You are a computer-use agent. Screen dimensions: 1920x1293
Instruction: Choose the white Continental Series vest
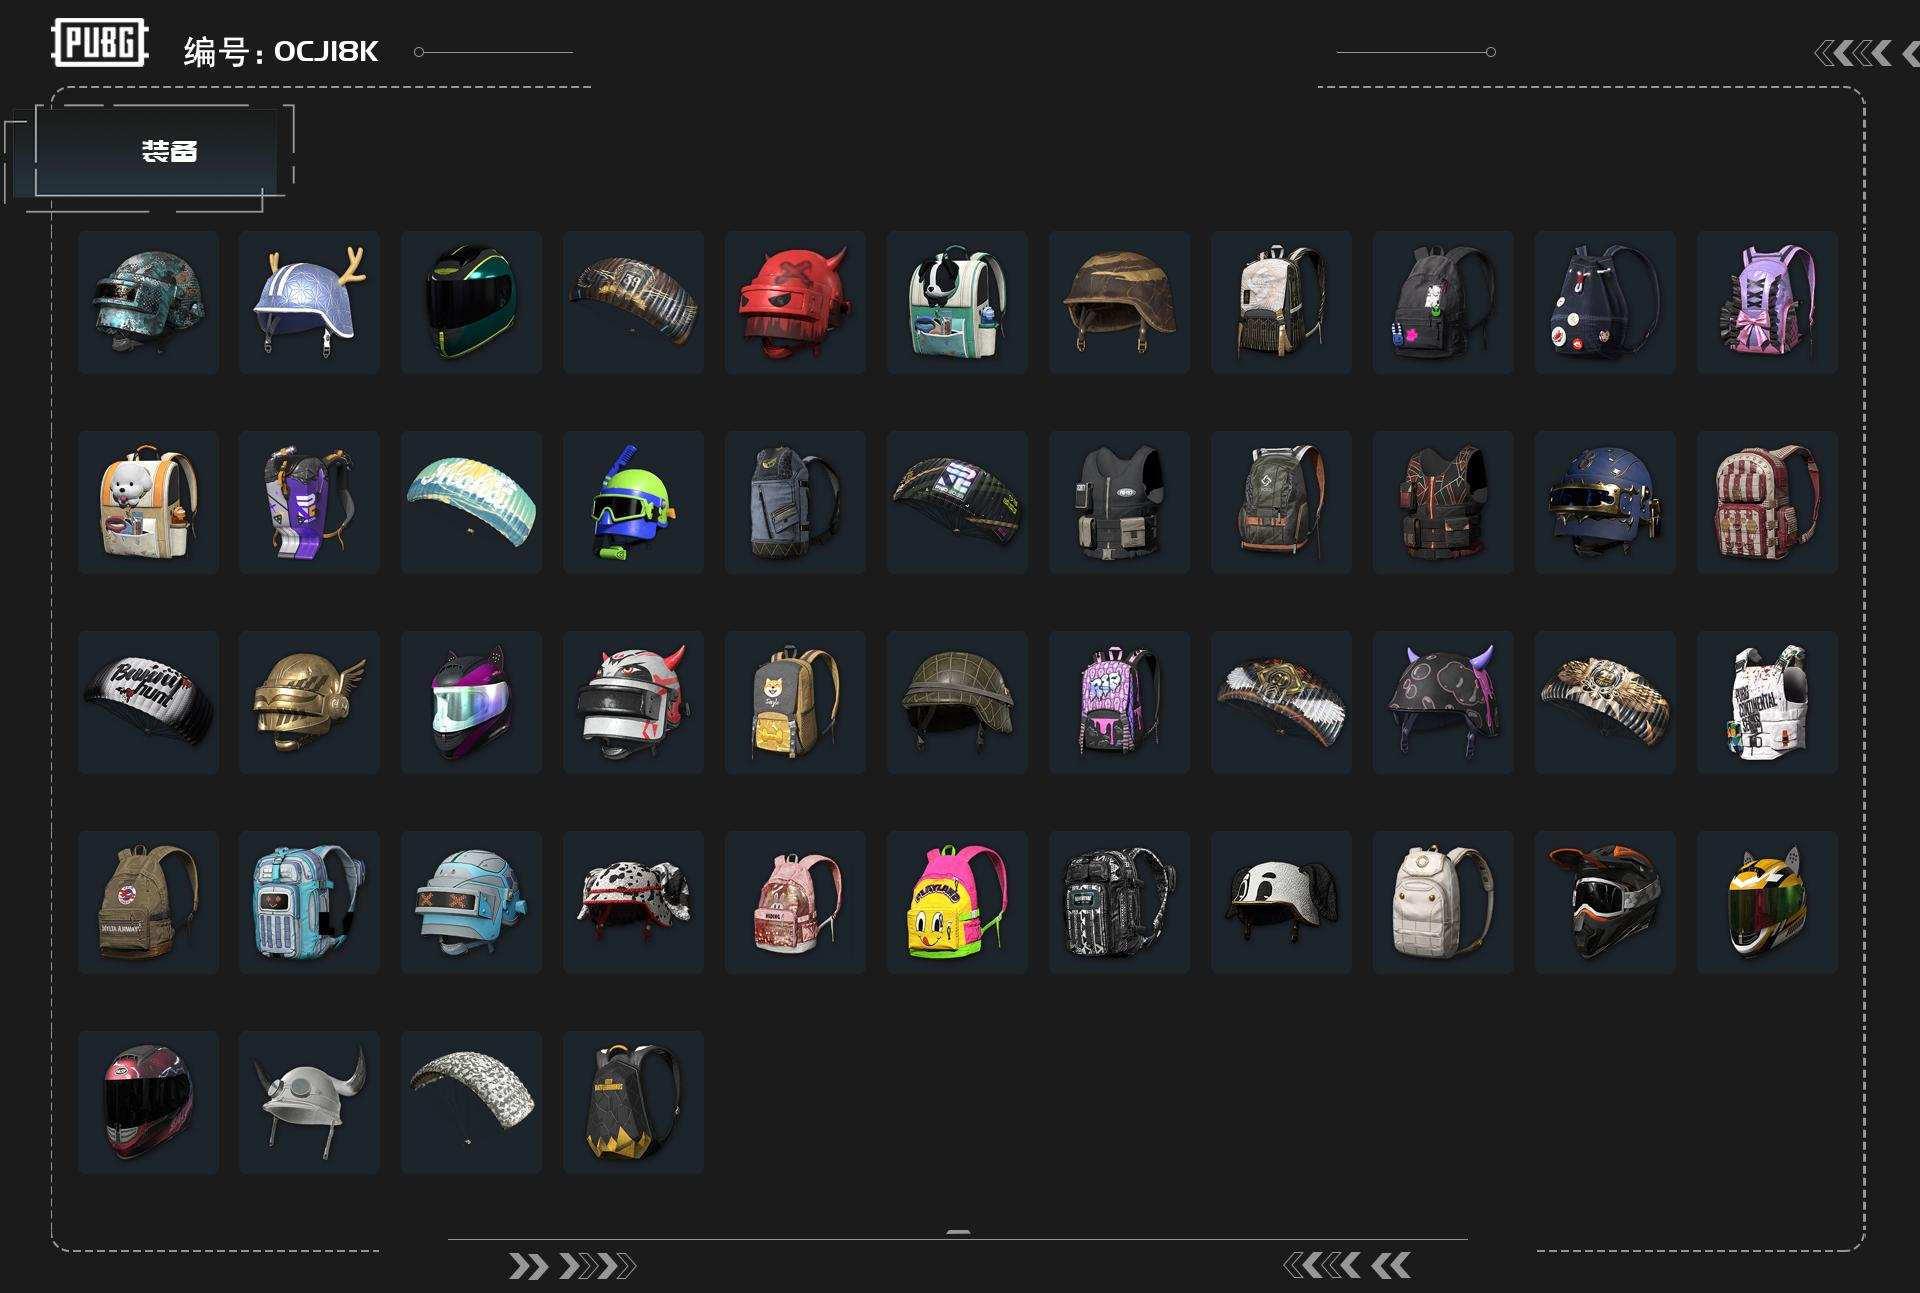point(1767,702)
